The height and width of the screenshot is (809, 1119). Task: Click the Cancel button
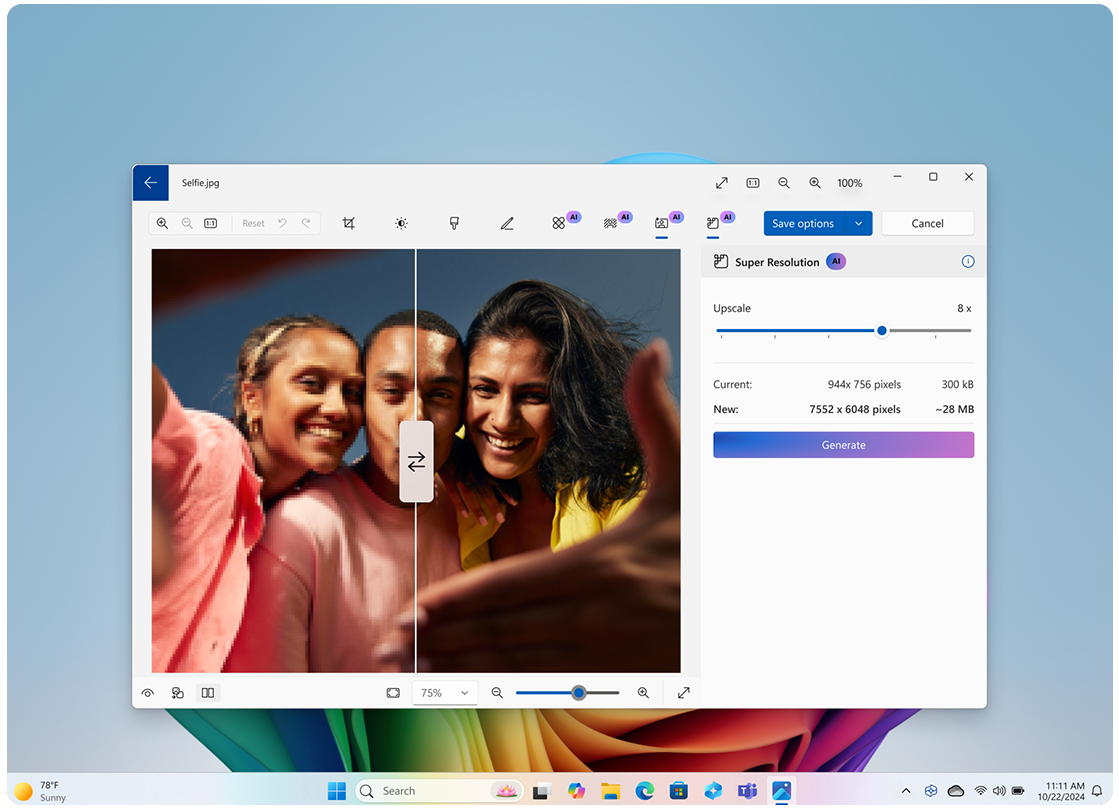(x=927, y=224)
